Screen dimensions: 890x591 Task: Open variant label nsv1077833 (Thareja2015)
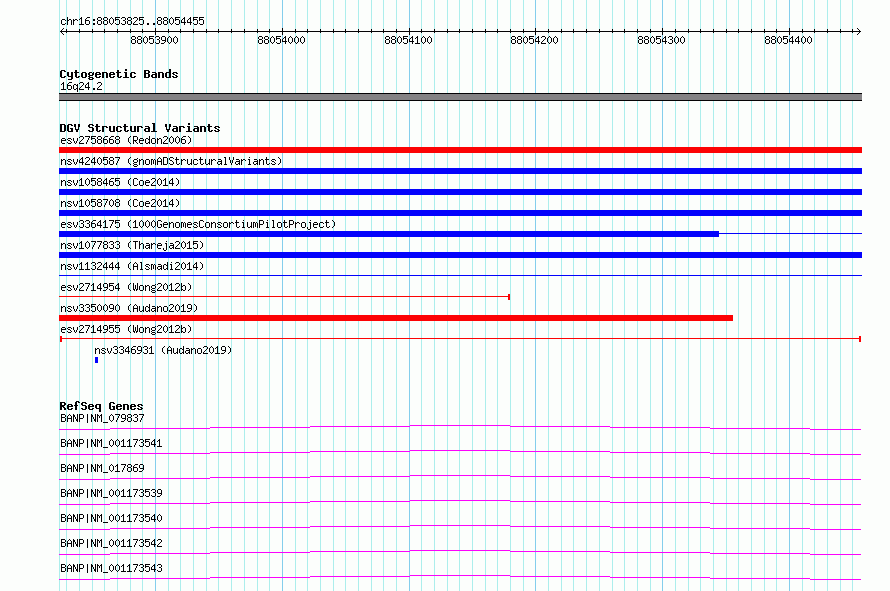[x=132, y=245]
